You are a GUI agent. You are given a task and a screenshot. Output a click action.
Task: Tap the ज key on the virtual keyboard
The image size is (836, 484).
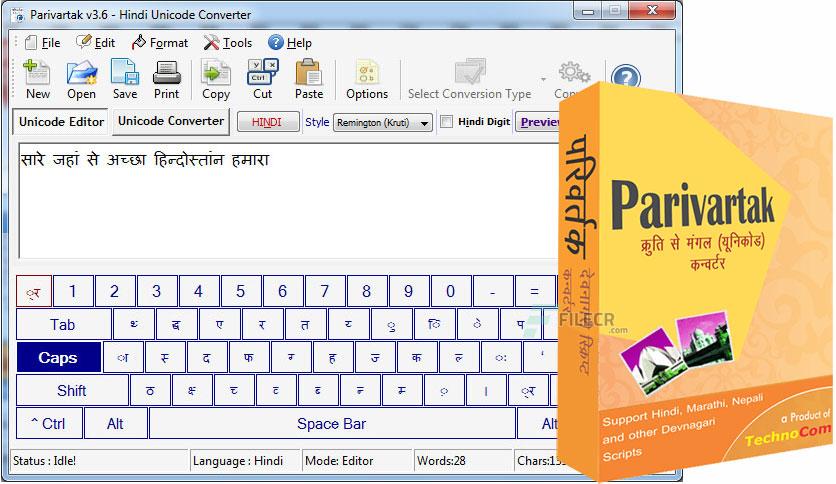[374, 358]
